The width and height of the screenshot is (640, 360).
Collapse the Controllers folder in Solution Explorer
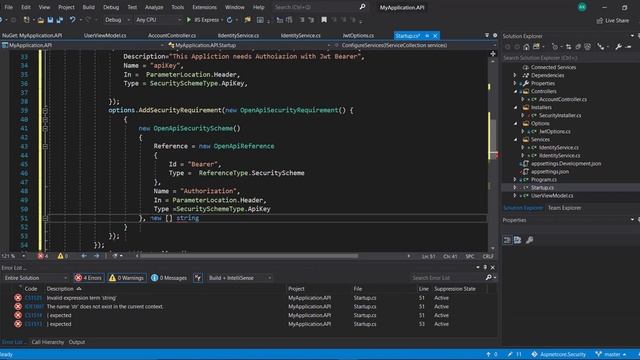pyautogui.click(x=515, y=91)
